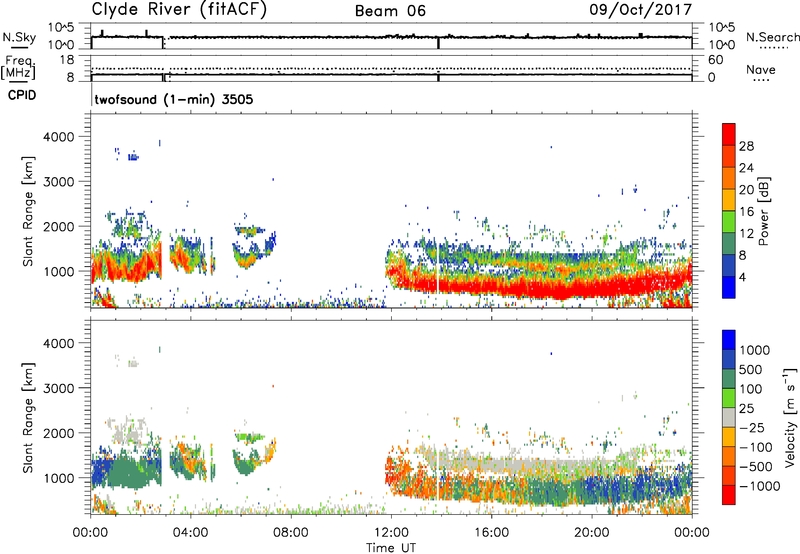Click the Freq. [MHz] axis label
Screen dimensions: 800x554
point(19,68)
